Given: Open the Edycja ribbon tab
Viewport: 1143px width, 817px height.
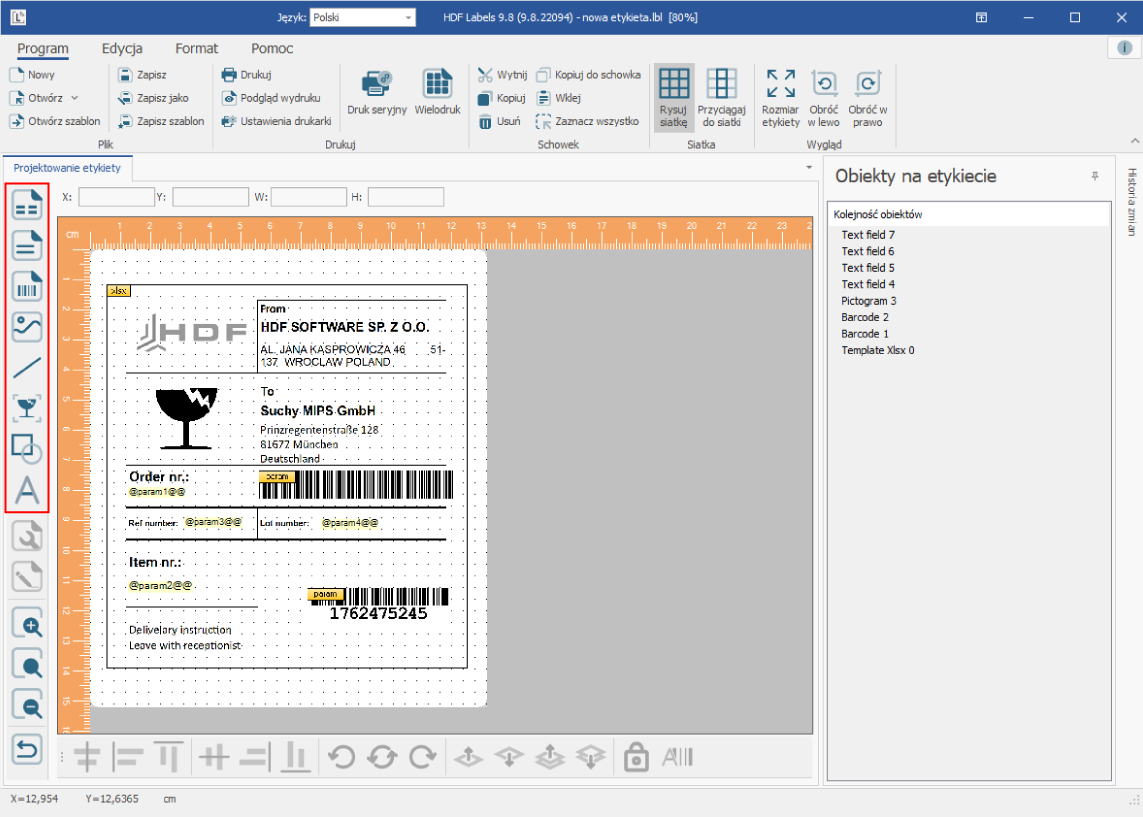Looking at the screenshot, I should [122, 48].
